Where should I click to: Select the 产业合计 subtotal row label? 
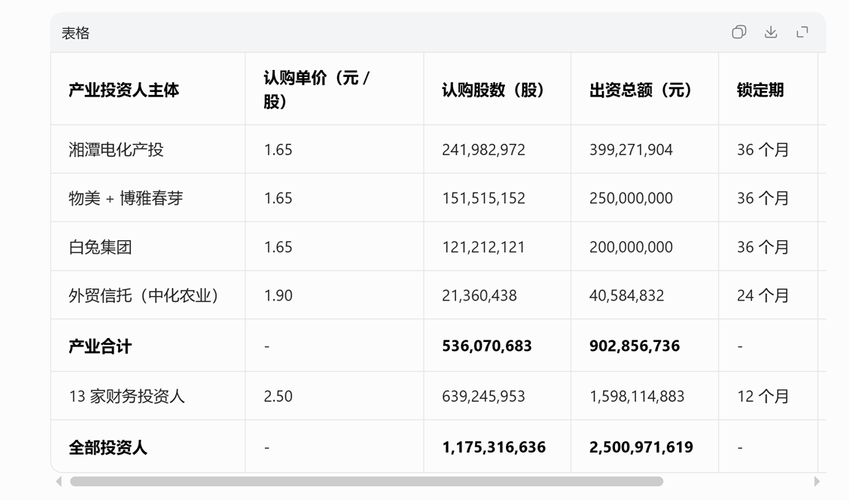click(x=100, y=346)
